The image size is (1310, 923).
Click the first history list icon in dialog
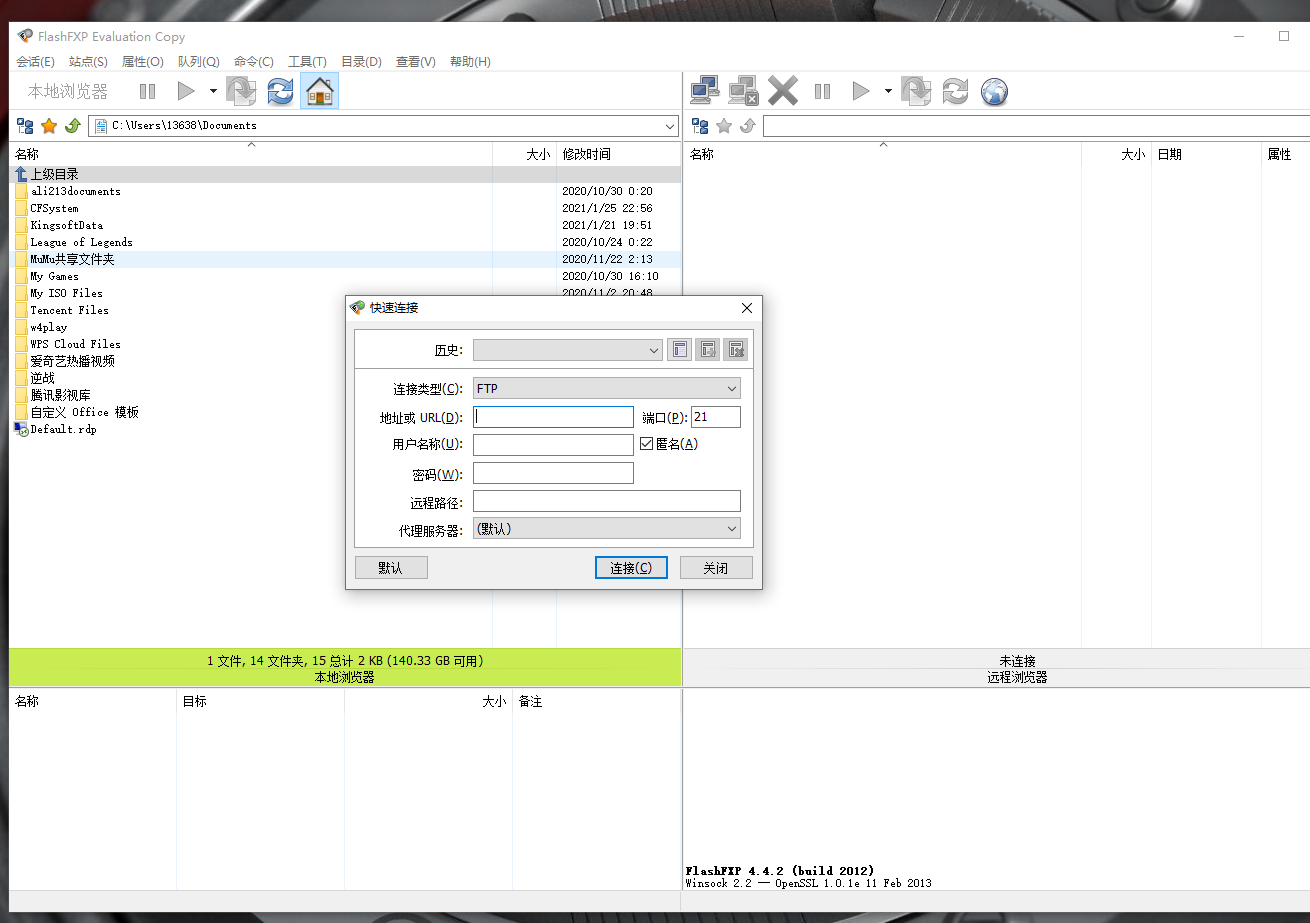(x=679, y=350)
